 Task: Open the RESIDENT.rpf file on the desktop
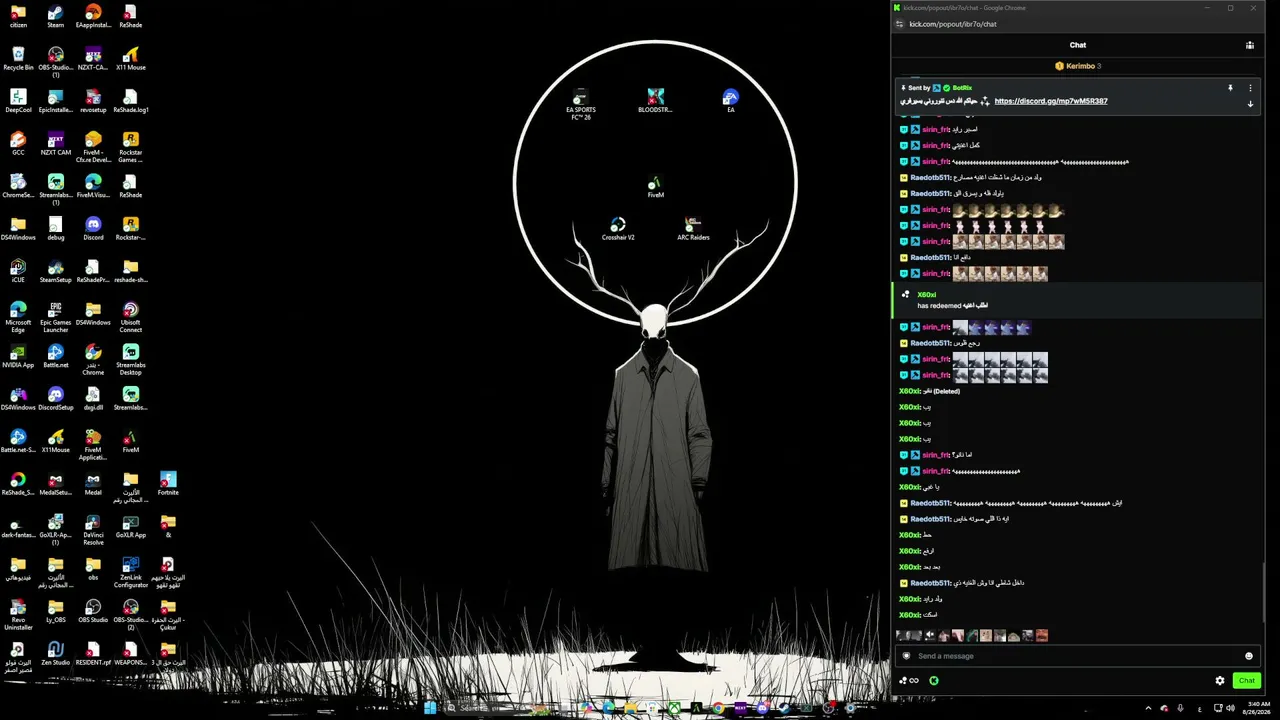(x=93, y=654)
